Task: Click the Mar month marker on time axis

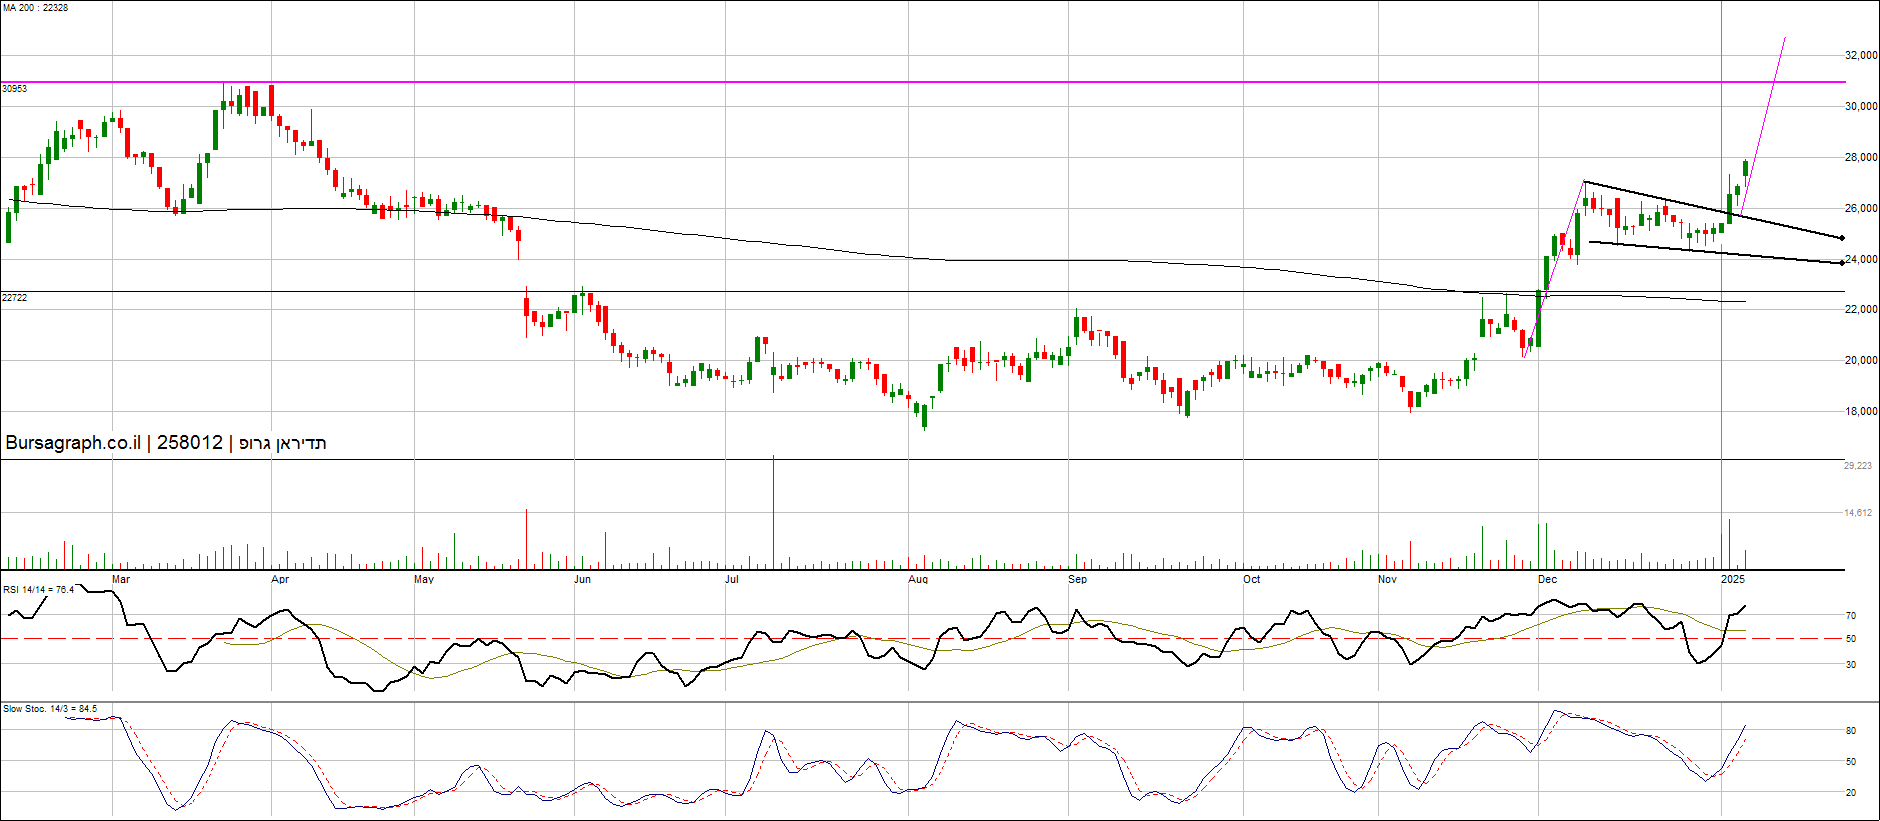Action: (x=121, y=579)
